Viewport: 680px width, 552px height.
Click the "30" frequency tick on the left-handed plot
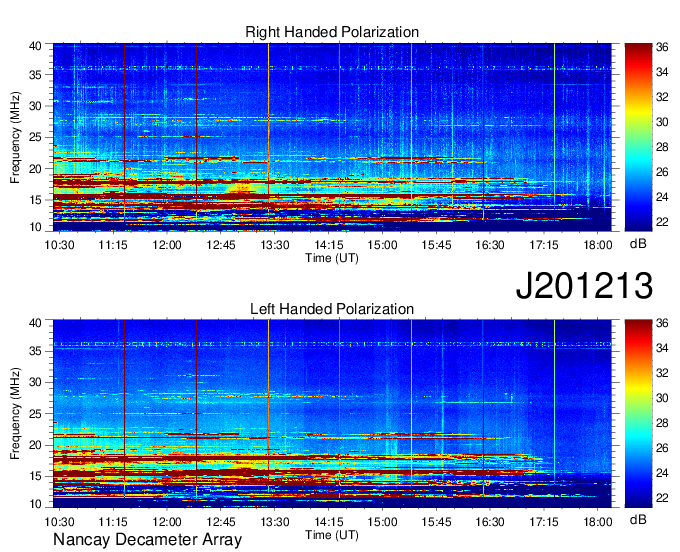pyautogui.click(x=35, y=382)
